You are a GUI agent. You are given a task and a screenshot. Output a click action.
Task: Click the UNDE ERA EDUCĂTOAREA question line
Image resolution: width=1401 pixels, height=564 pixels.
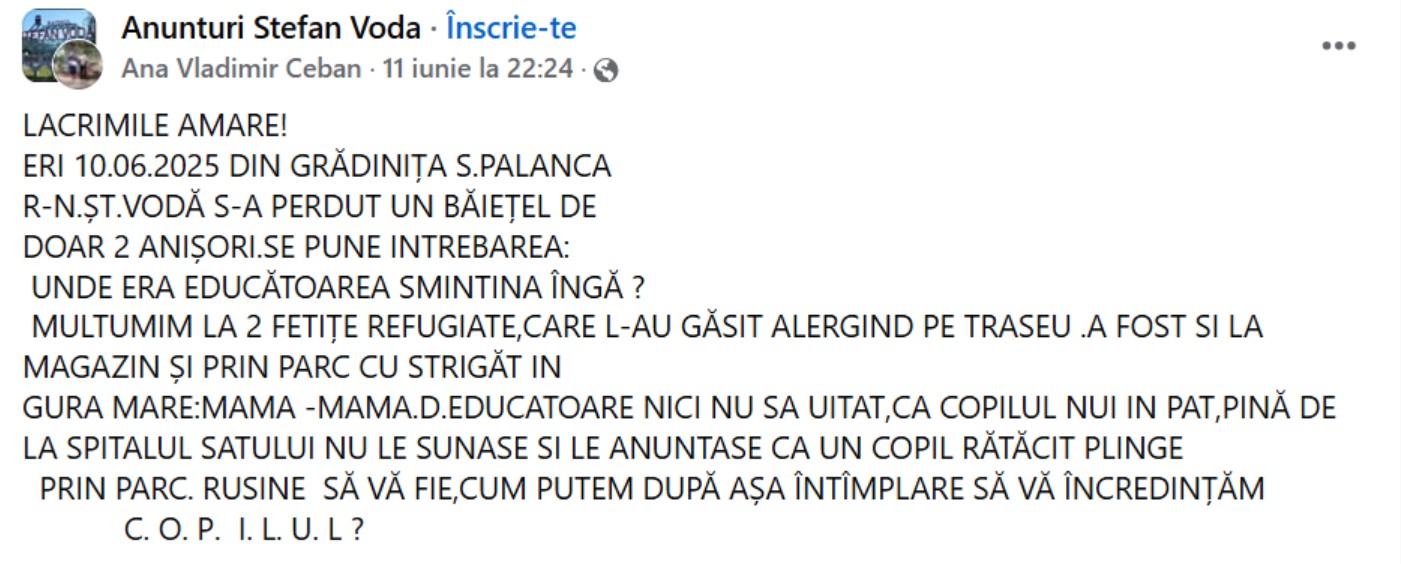click(x=337, y=288)
